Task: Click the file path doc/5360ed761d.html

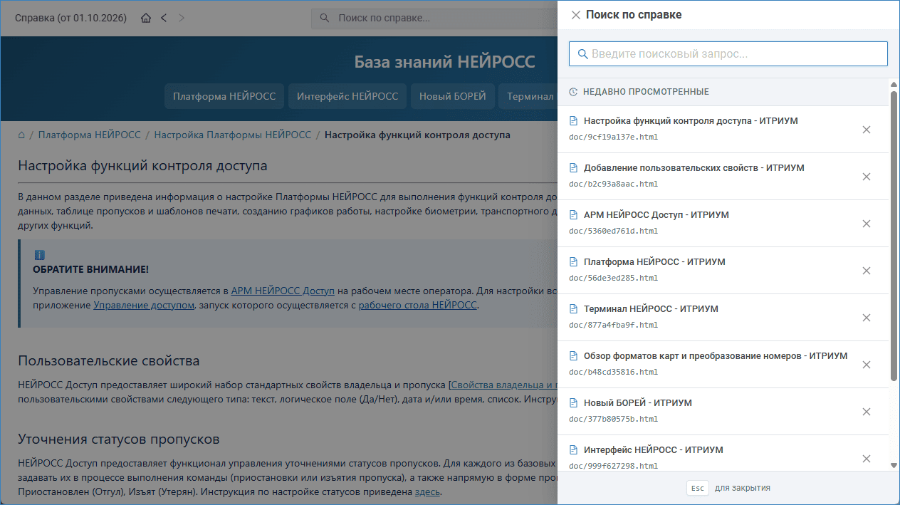Action: click(x=613, y=231)
